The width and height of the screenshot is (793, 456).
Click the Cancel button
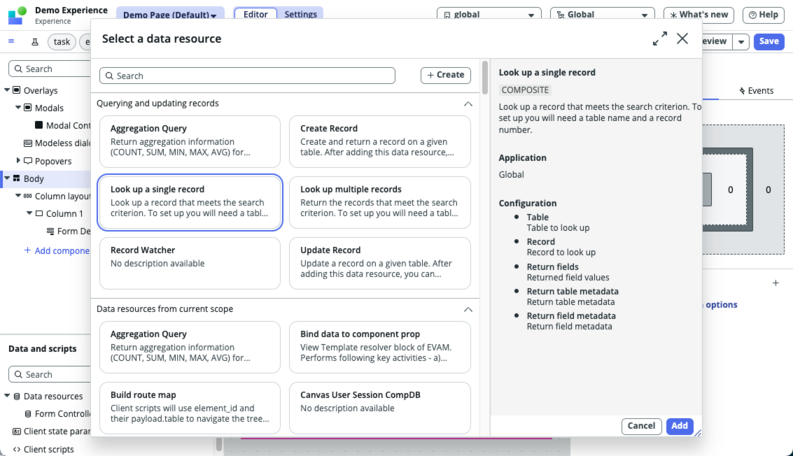coord(641,426)
